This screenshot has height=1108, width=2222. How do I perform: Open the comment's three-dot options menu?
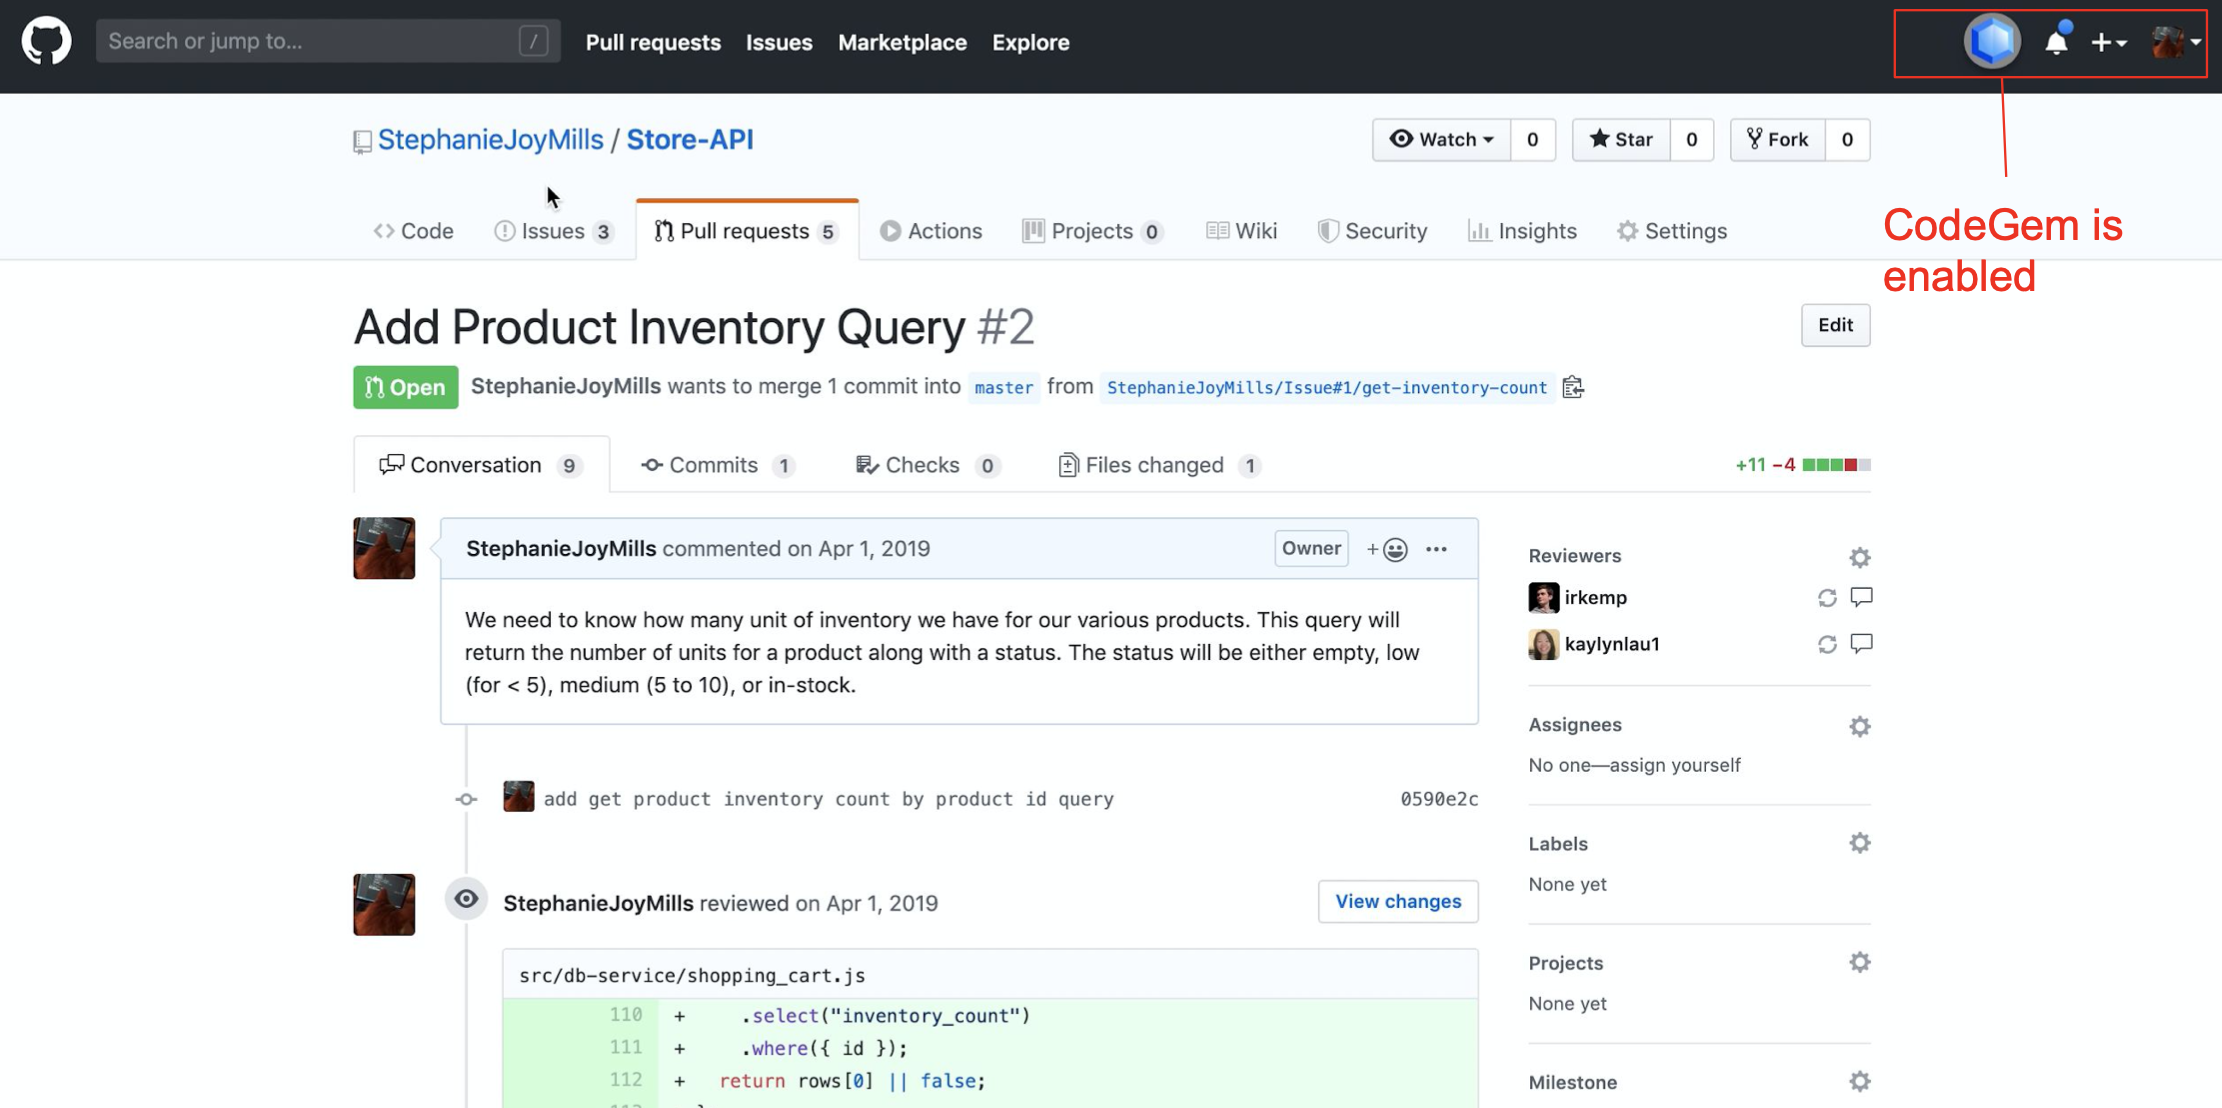pos(1436,549)
